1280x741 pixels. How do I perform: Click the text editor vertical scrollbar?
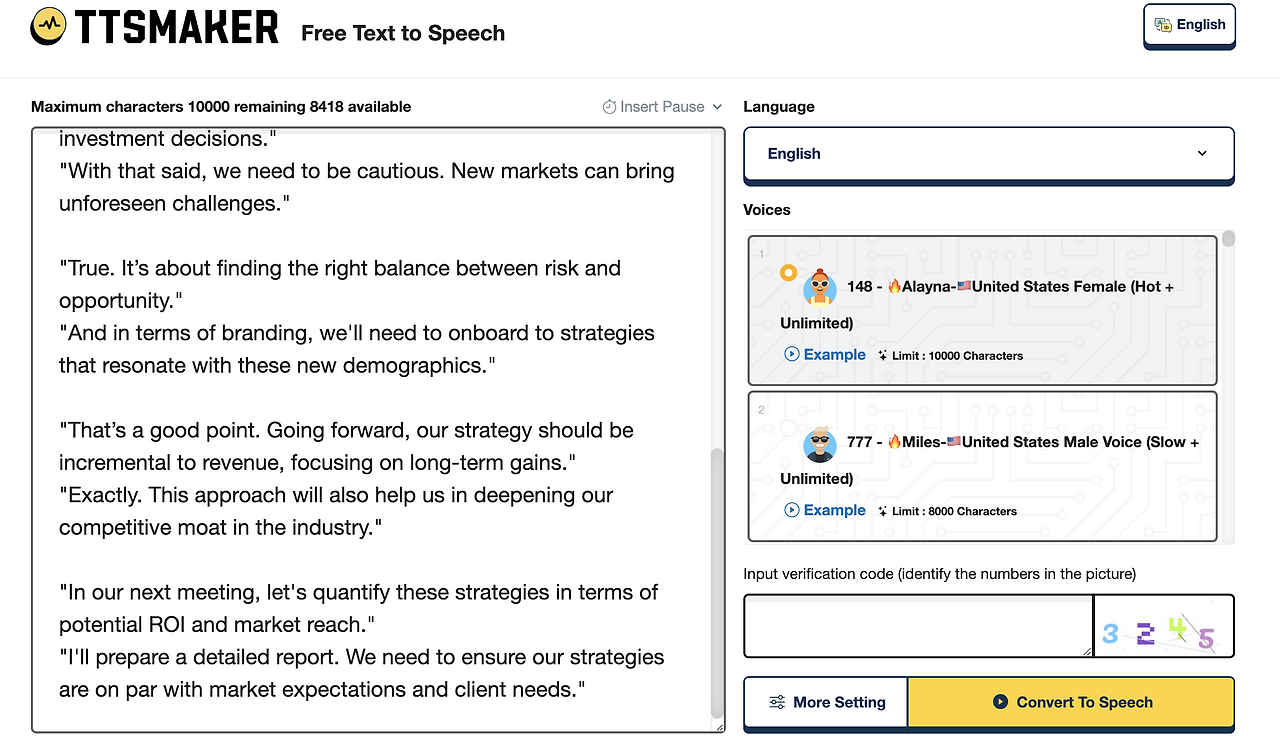(716, 580)
